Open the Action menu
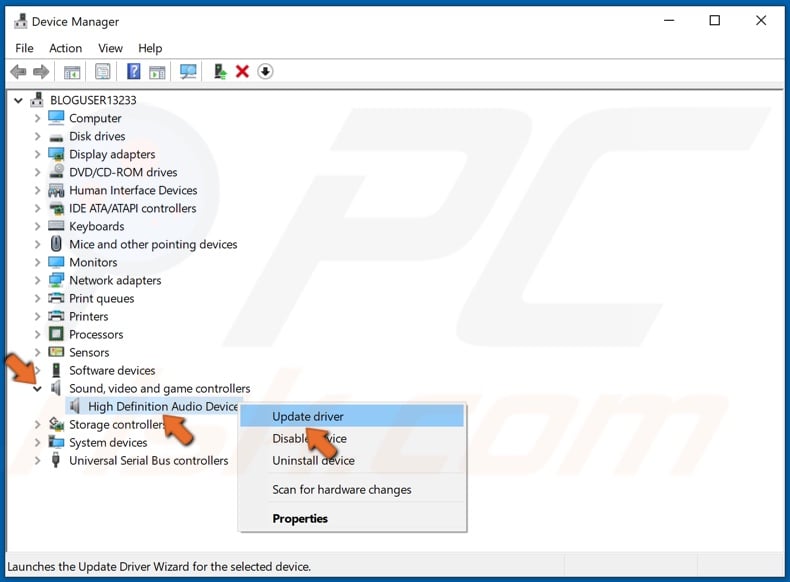 tap(65, 48)
